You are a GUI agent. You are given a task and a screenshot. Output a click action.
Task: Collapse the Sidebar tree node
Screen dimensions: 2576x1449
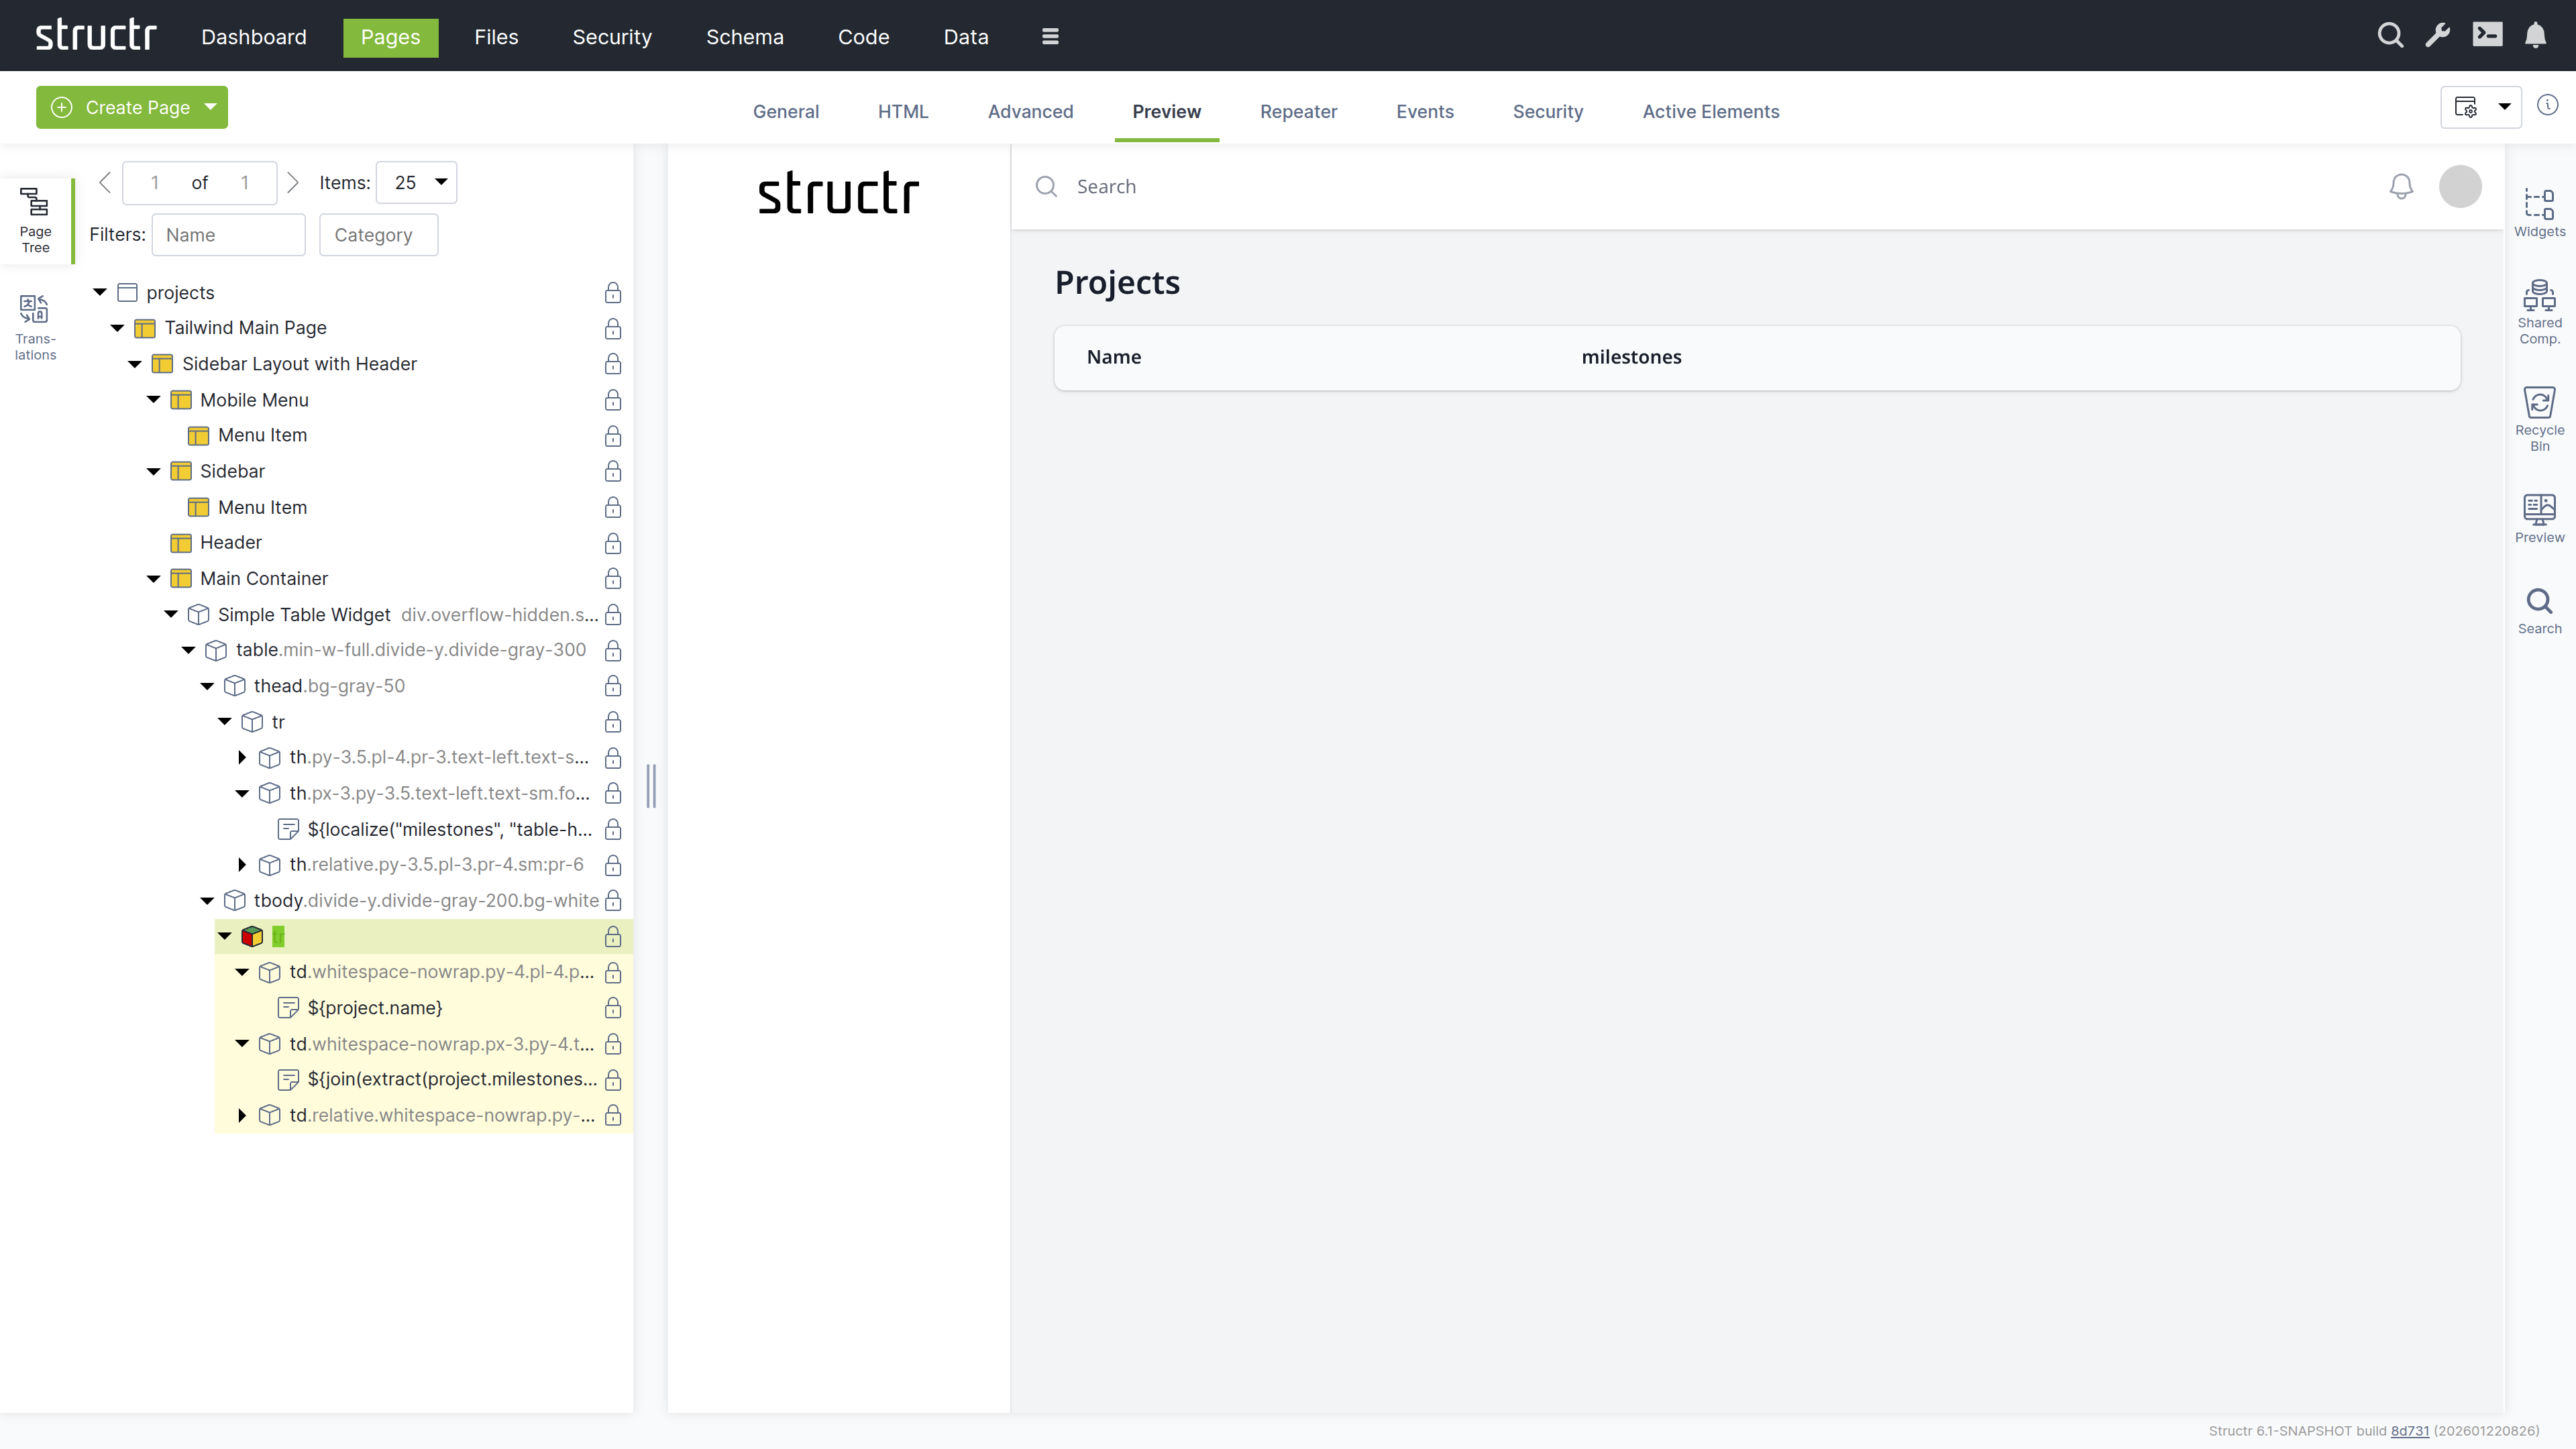153,471
